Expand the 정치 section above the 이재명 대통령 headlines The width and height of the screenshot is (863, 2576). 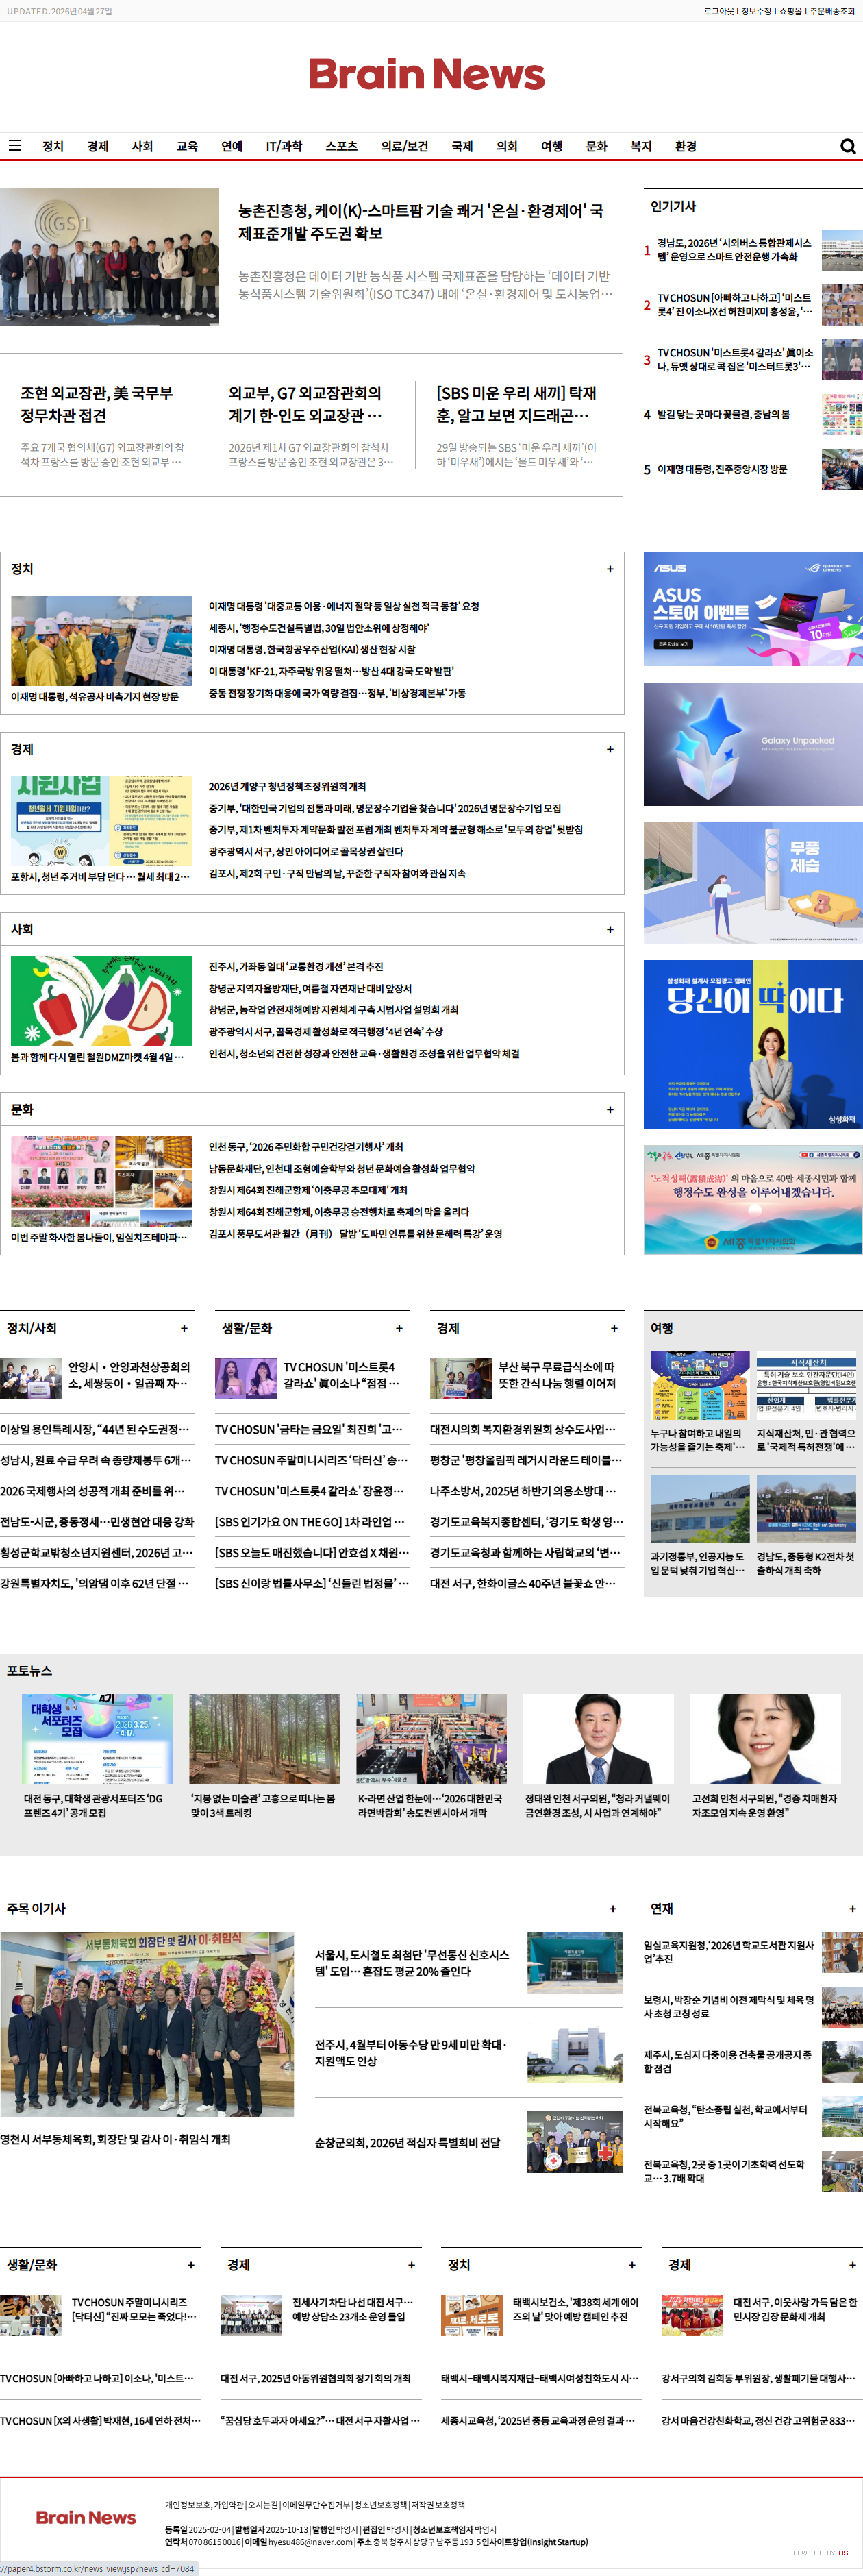pos(610,569)
